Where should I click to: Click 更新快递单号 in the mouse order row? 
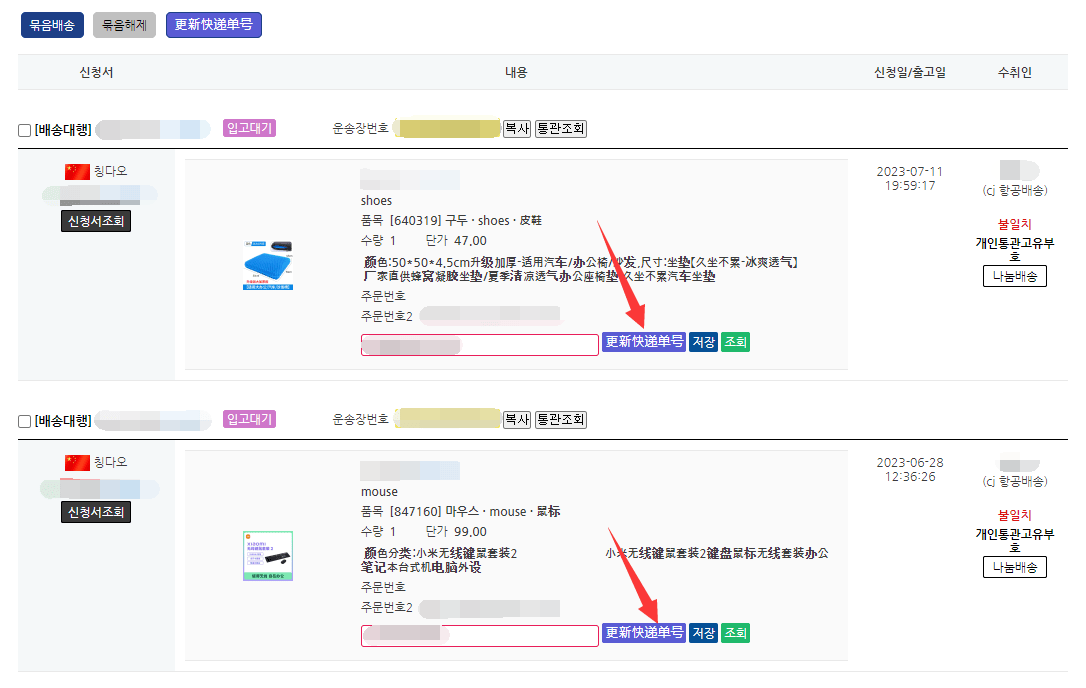tap(644, 633)
